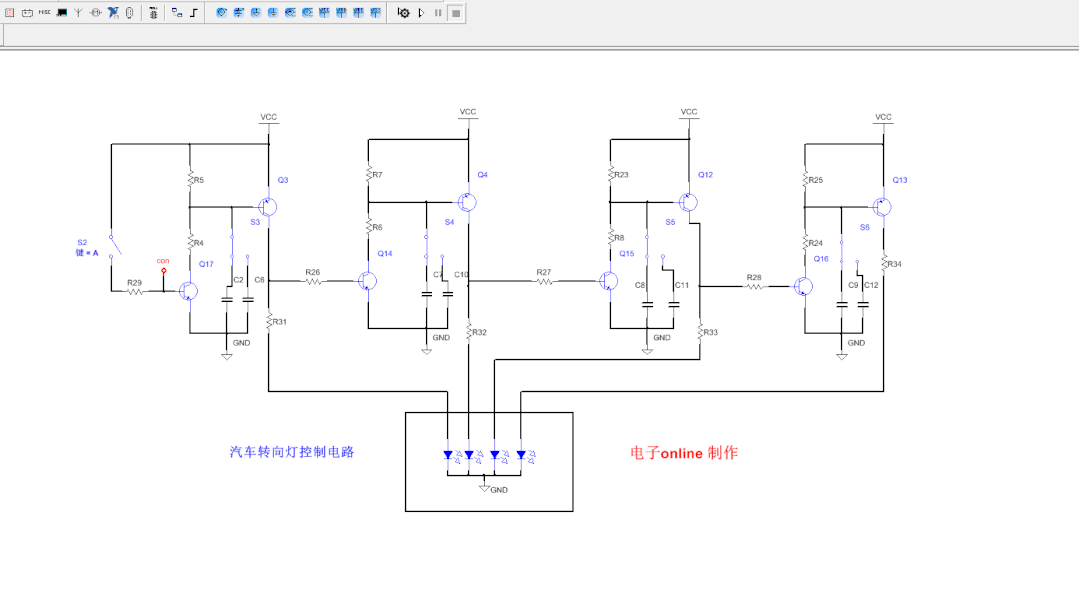Click a blue ground placement icon
The width and height of the screenshot is (1079, 597).
(x=257, y=12)
